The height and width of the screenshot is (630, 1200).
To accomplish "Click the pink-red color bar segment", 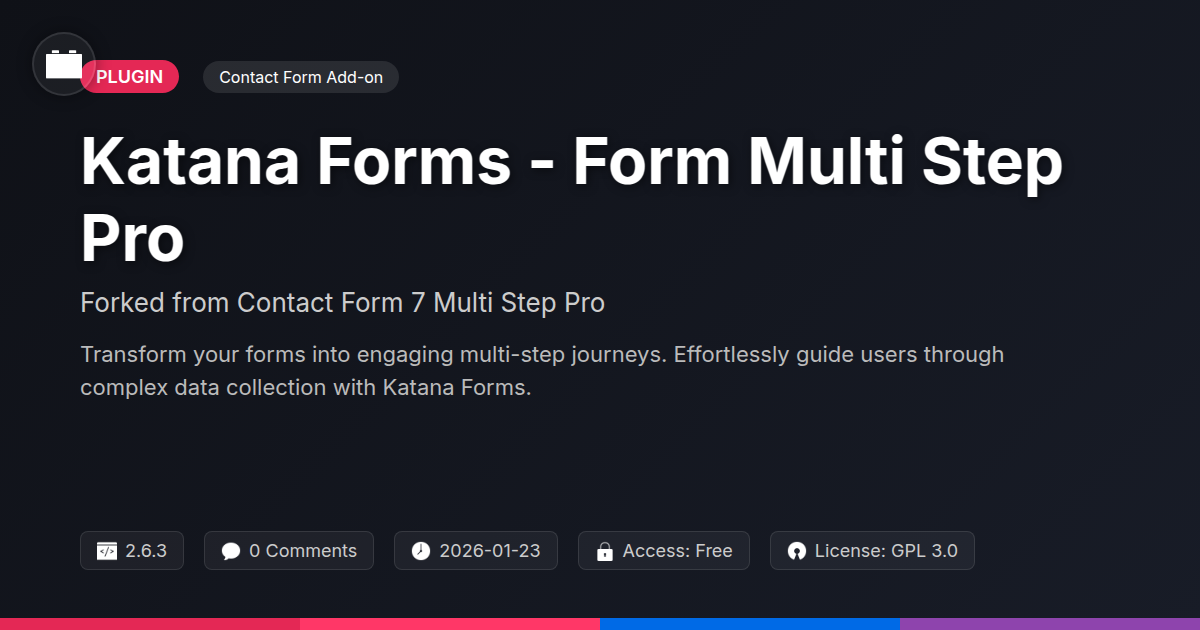I will 450,623.
